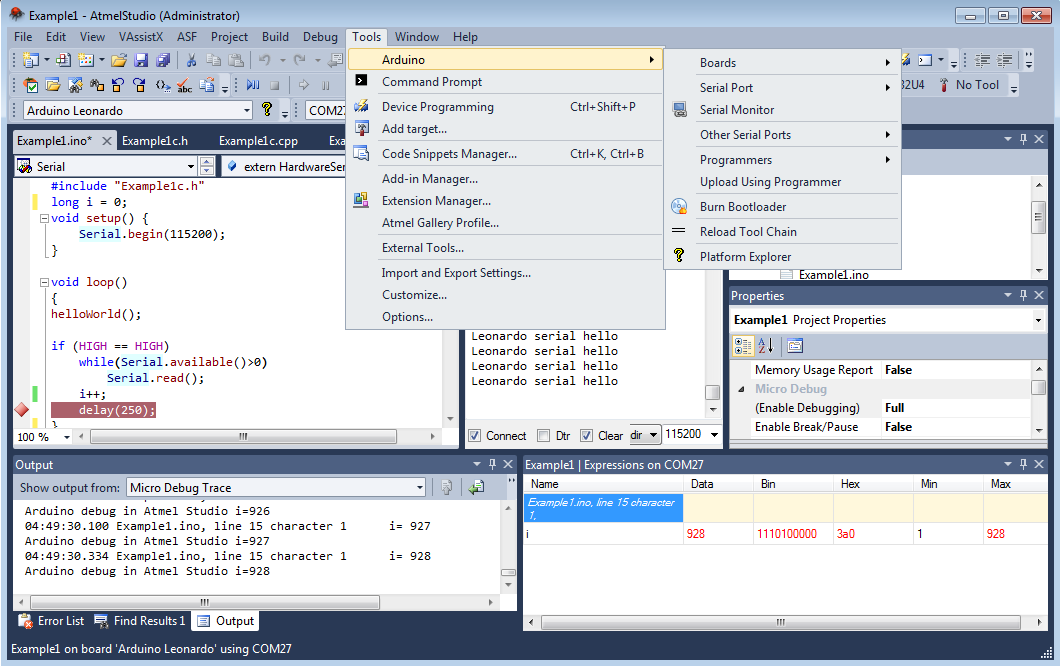The width and height of the screenshot is (1060, 666).
Task: Click the Start Debugging and Break icon
Action: coord(253,85)
